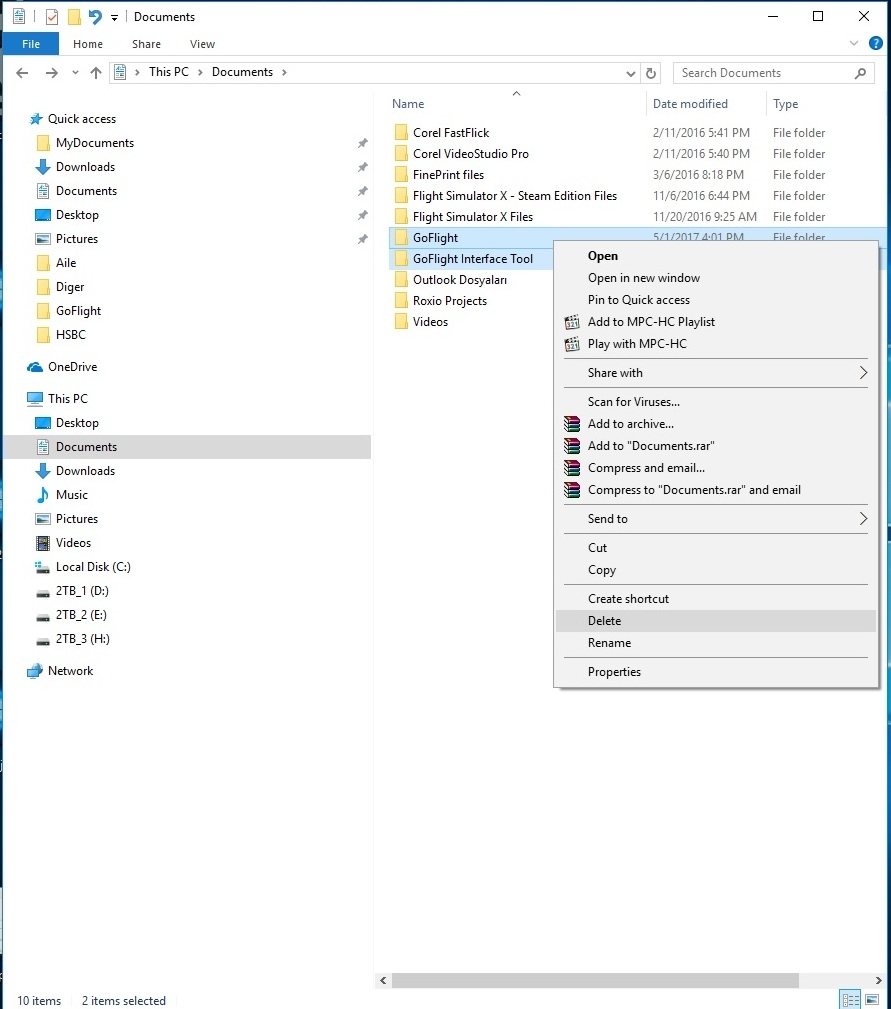This screenshot has height=1009, width=891.
Task: Select the Corel VideoStudio Pro folder
Action: point(471,154)
